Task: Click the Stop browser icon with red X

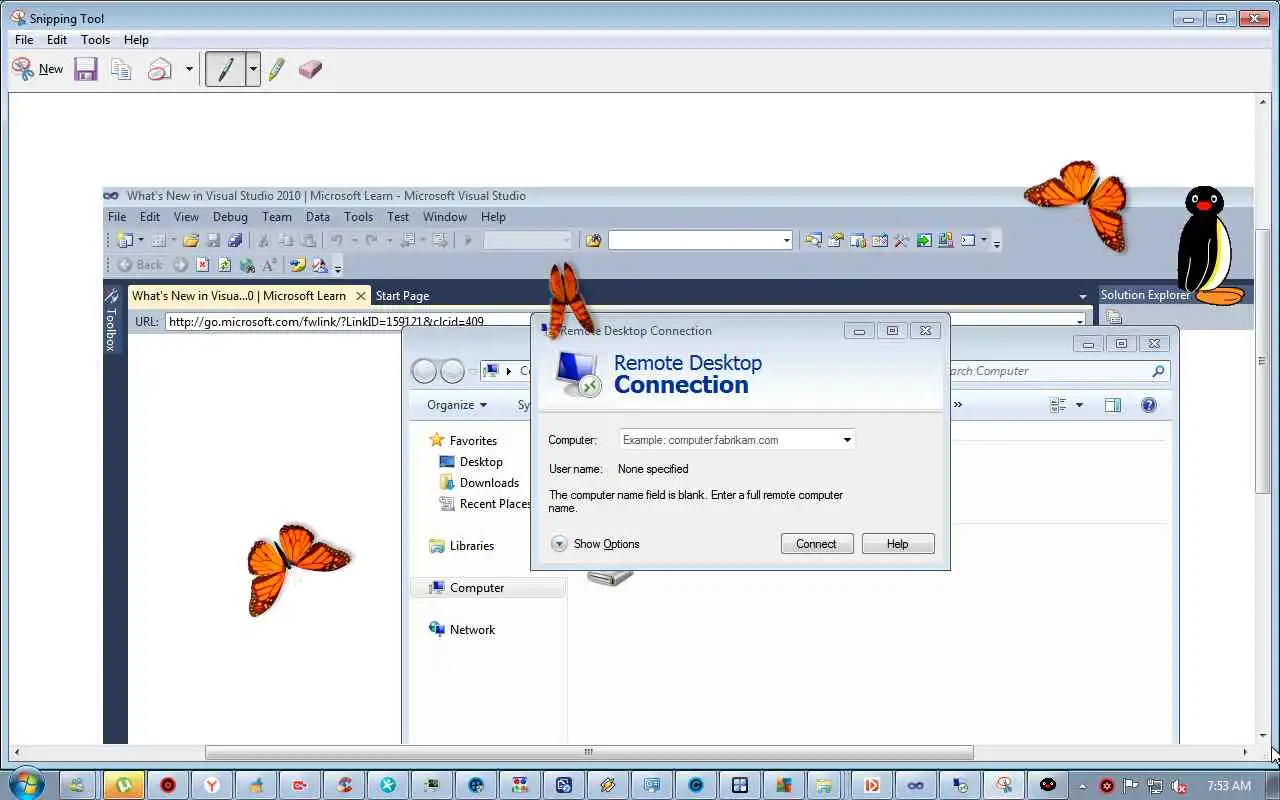Action: click(203, 265)
